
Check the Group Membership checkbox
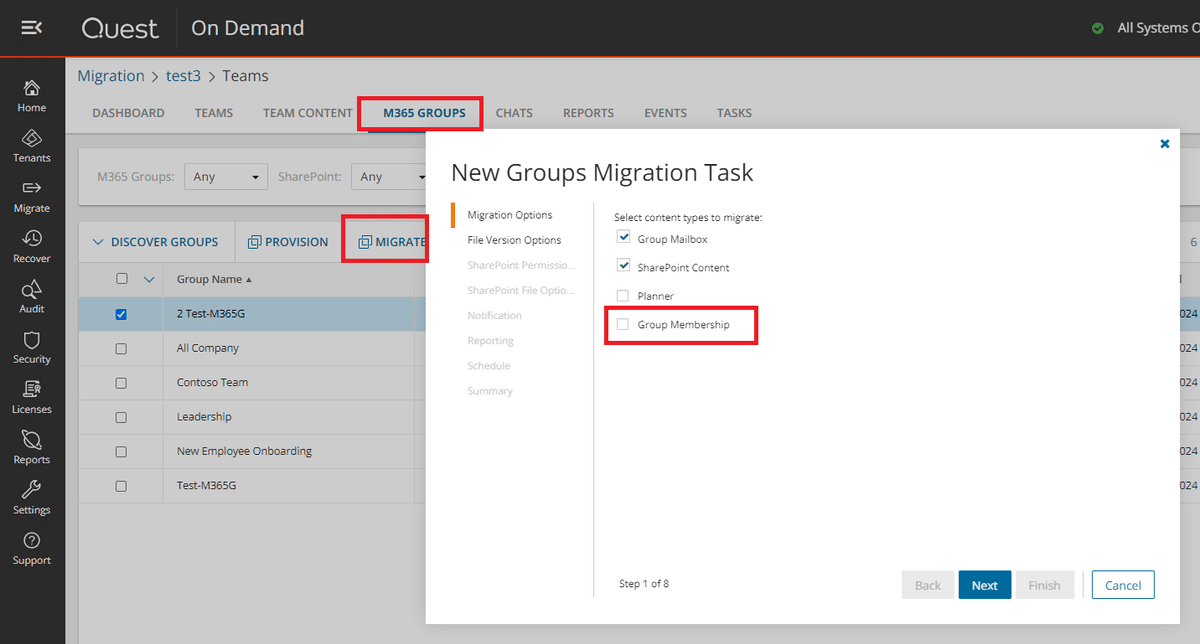(x=623, y=323)
